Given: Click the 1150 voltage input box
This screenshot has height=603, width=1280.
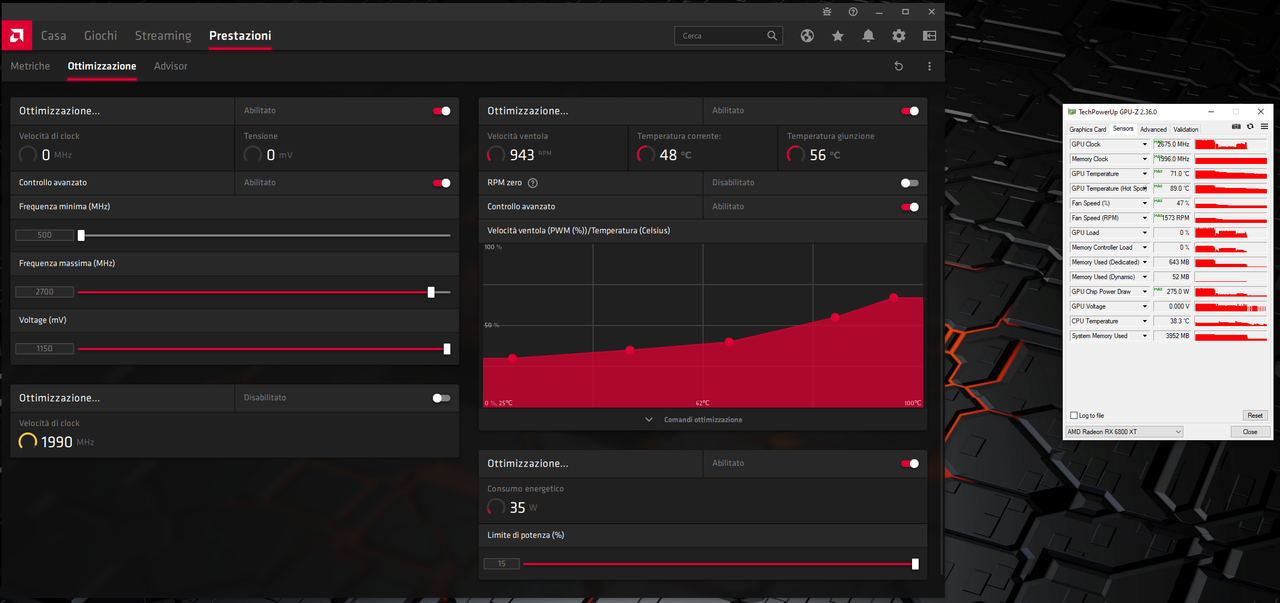Looking at the screenshot, I should click(x=45, y=349).
